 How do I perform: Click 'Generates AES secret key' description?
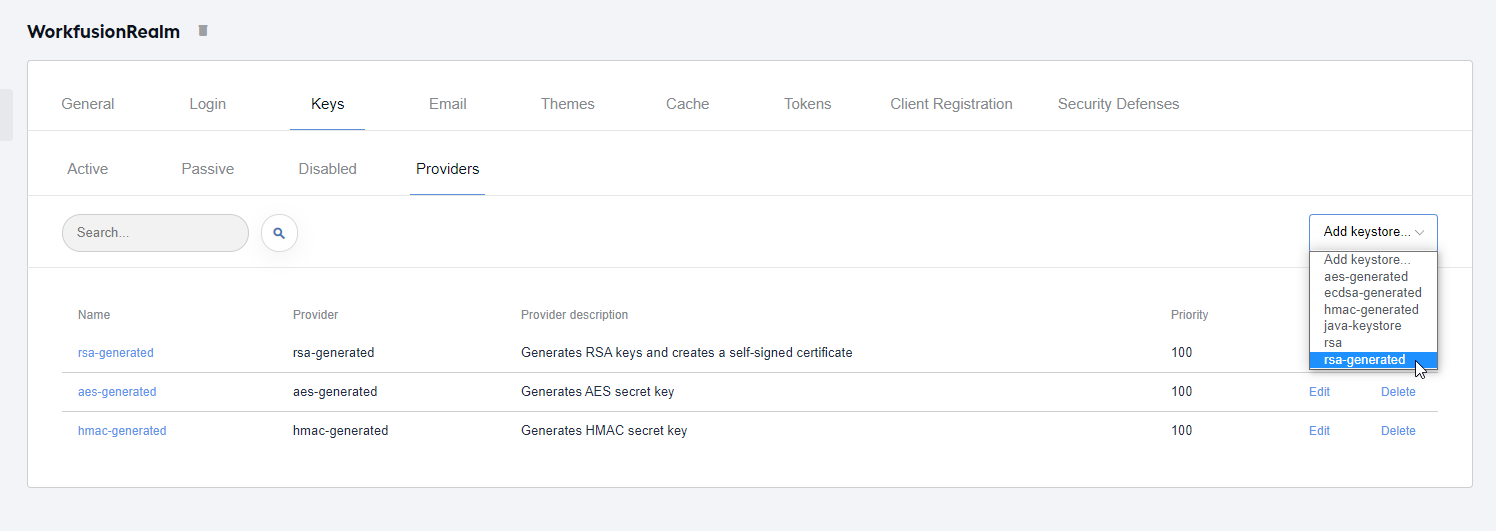coord(598,392)
